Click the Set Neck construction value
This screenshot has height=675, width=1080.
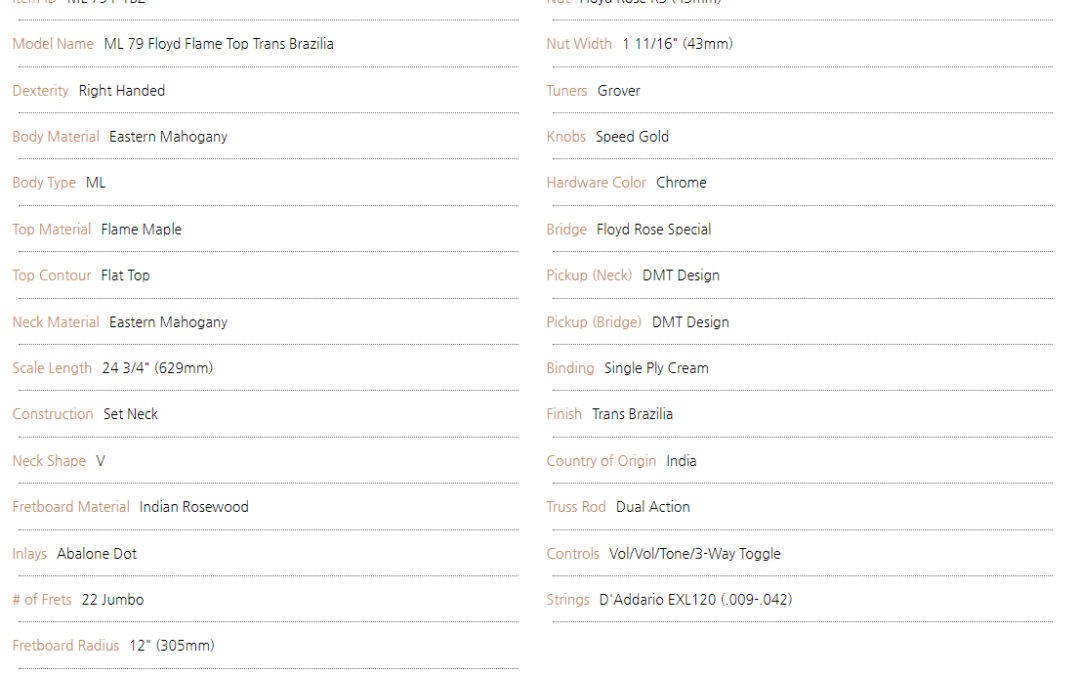click(131, 414)
